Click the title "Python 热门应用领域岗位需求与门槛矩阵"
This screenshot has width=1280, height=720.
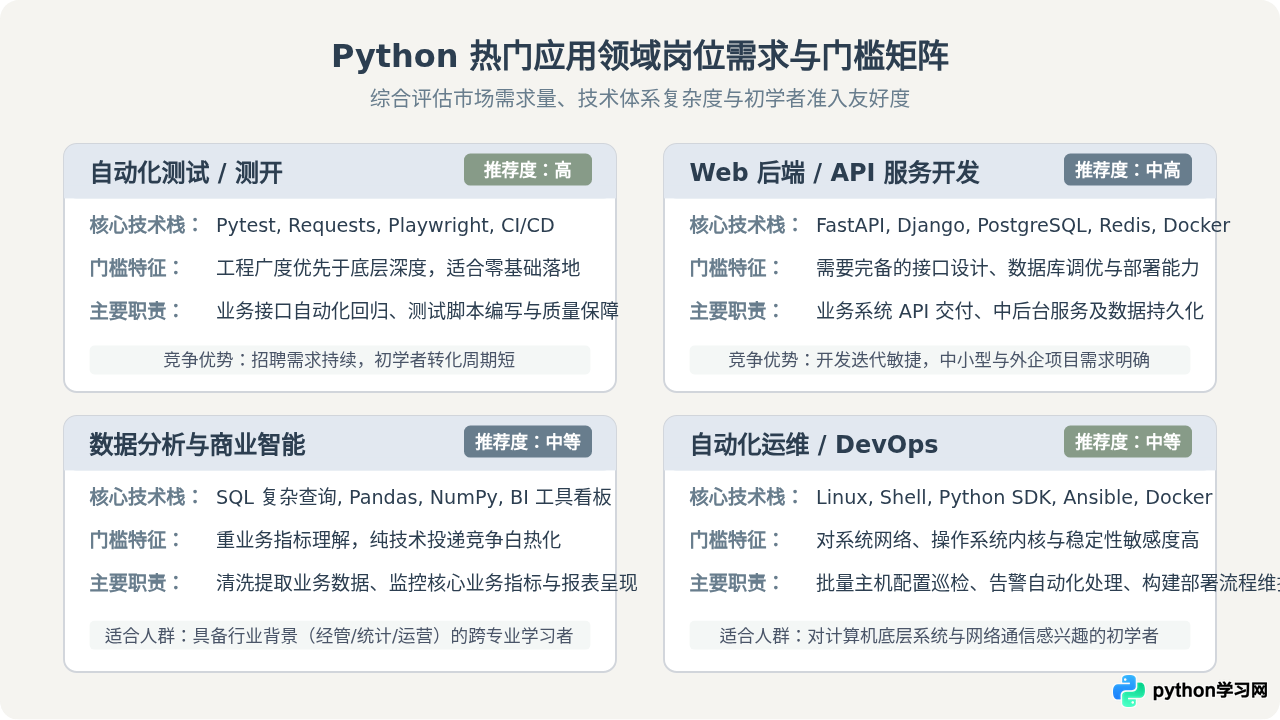coord(640,57)
